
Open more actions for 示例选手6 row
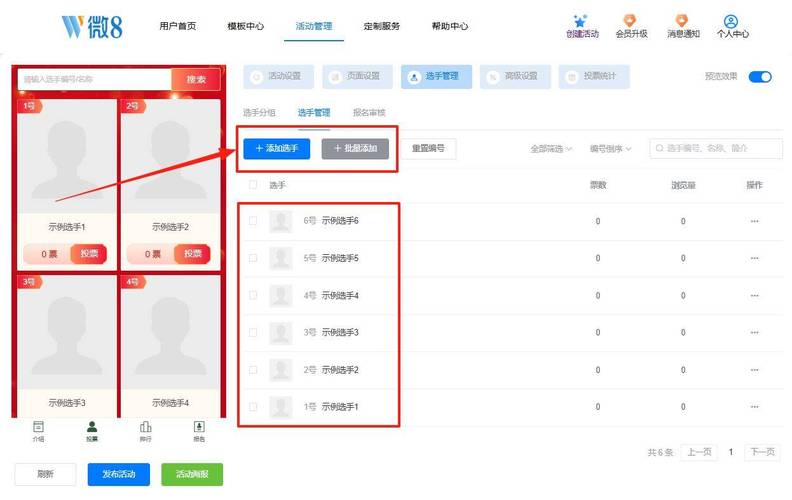(x=754, y=221)
